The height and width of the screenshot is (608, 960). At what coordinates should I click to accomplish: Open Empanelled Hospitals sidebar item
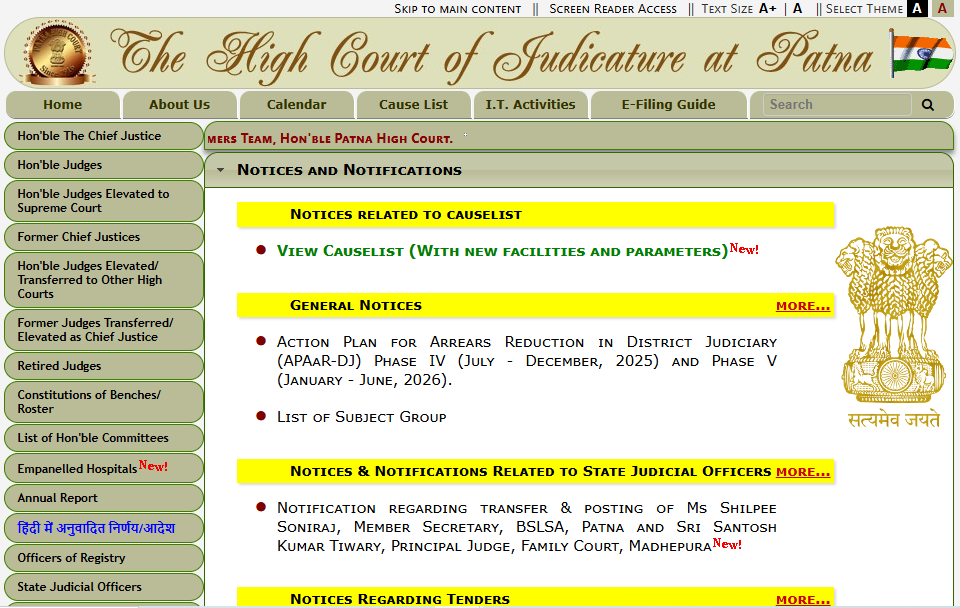point(103,468)
